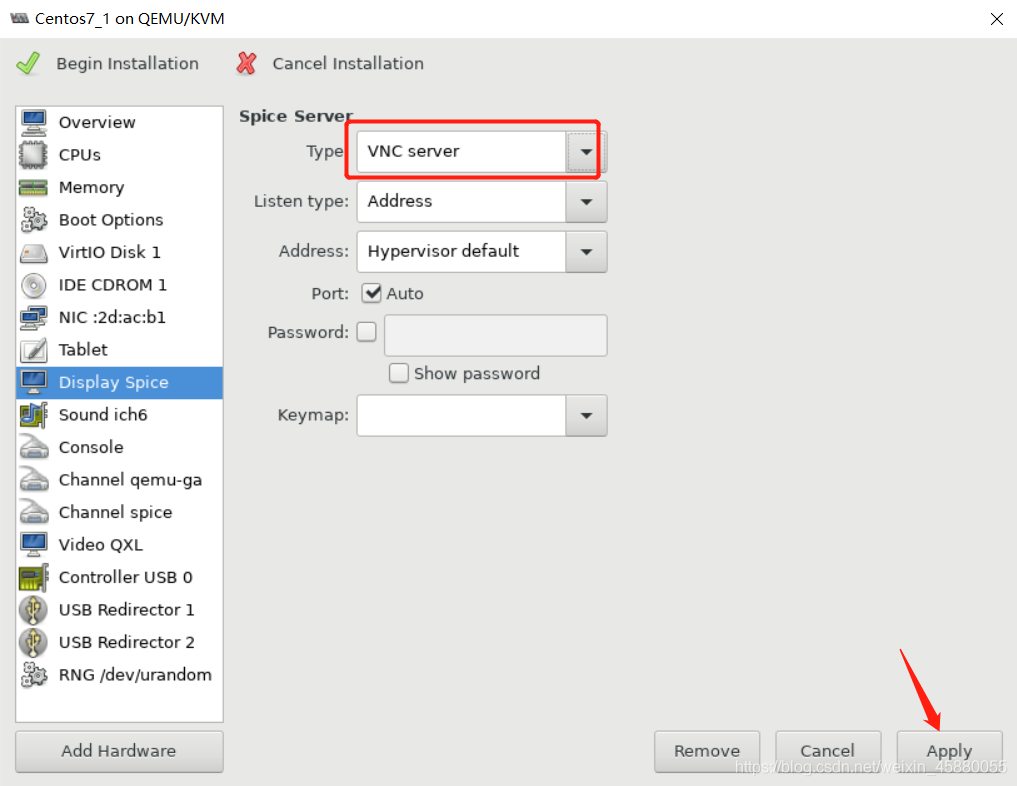The height and width of the screenshot is (786, 1017).
Task: Click the Add Hardware button
Action: [119, 751]
